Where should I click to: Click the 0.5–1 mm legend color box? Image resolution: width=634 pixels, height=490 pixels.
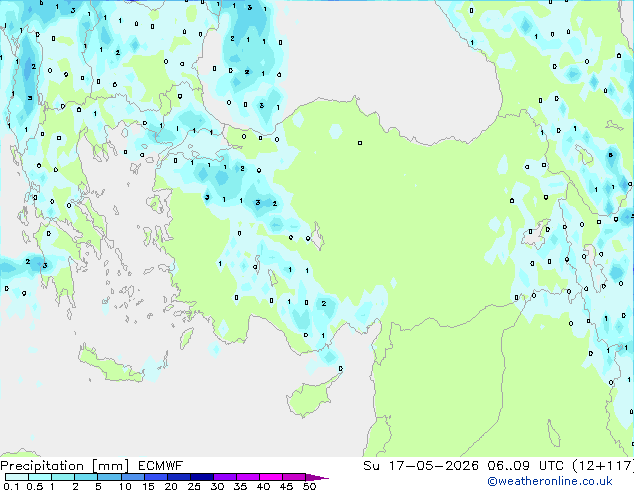[x=40, y=477]
